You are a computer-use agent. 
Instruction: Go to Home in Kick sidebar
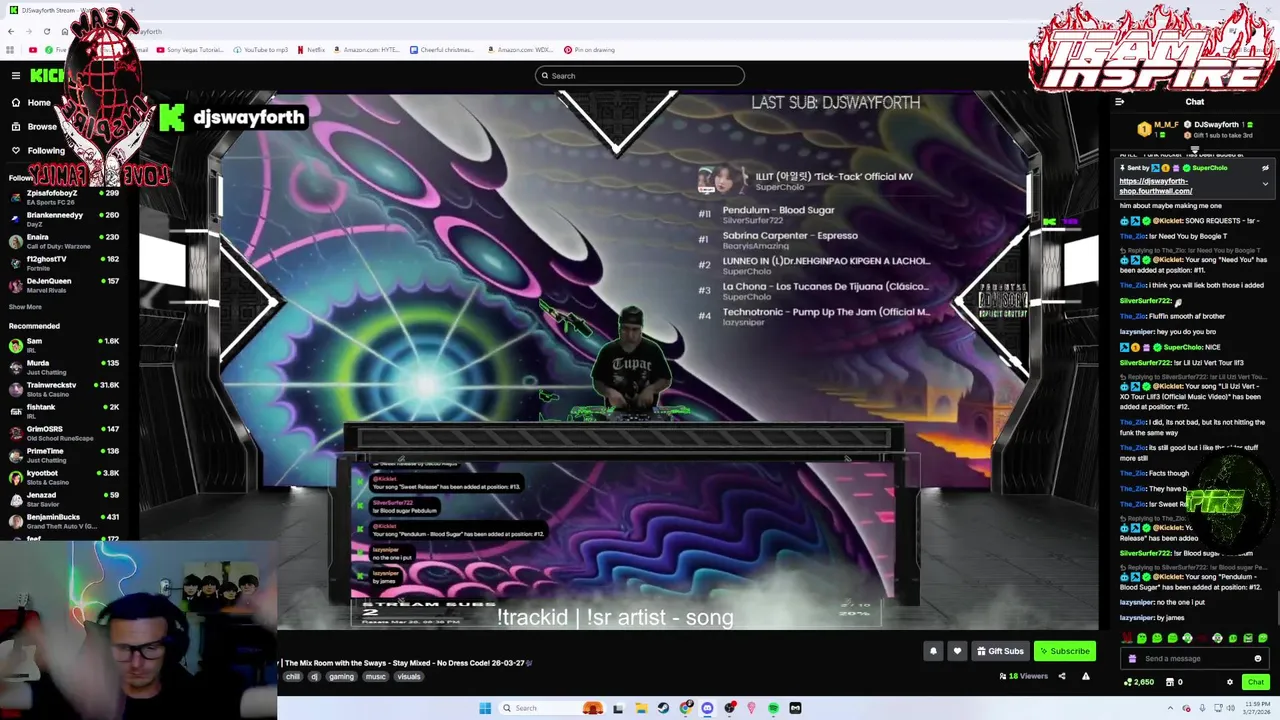coord(31,102)
